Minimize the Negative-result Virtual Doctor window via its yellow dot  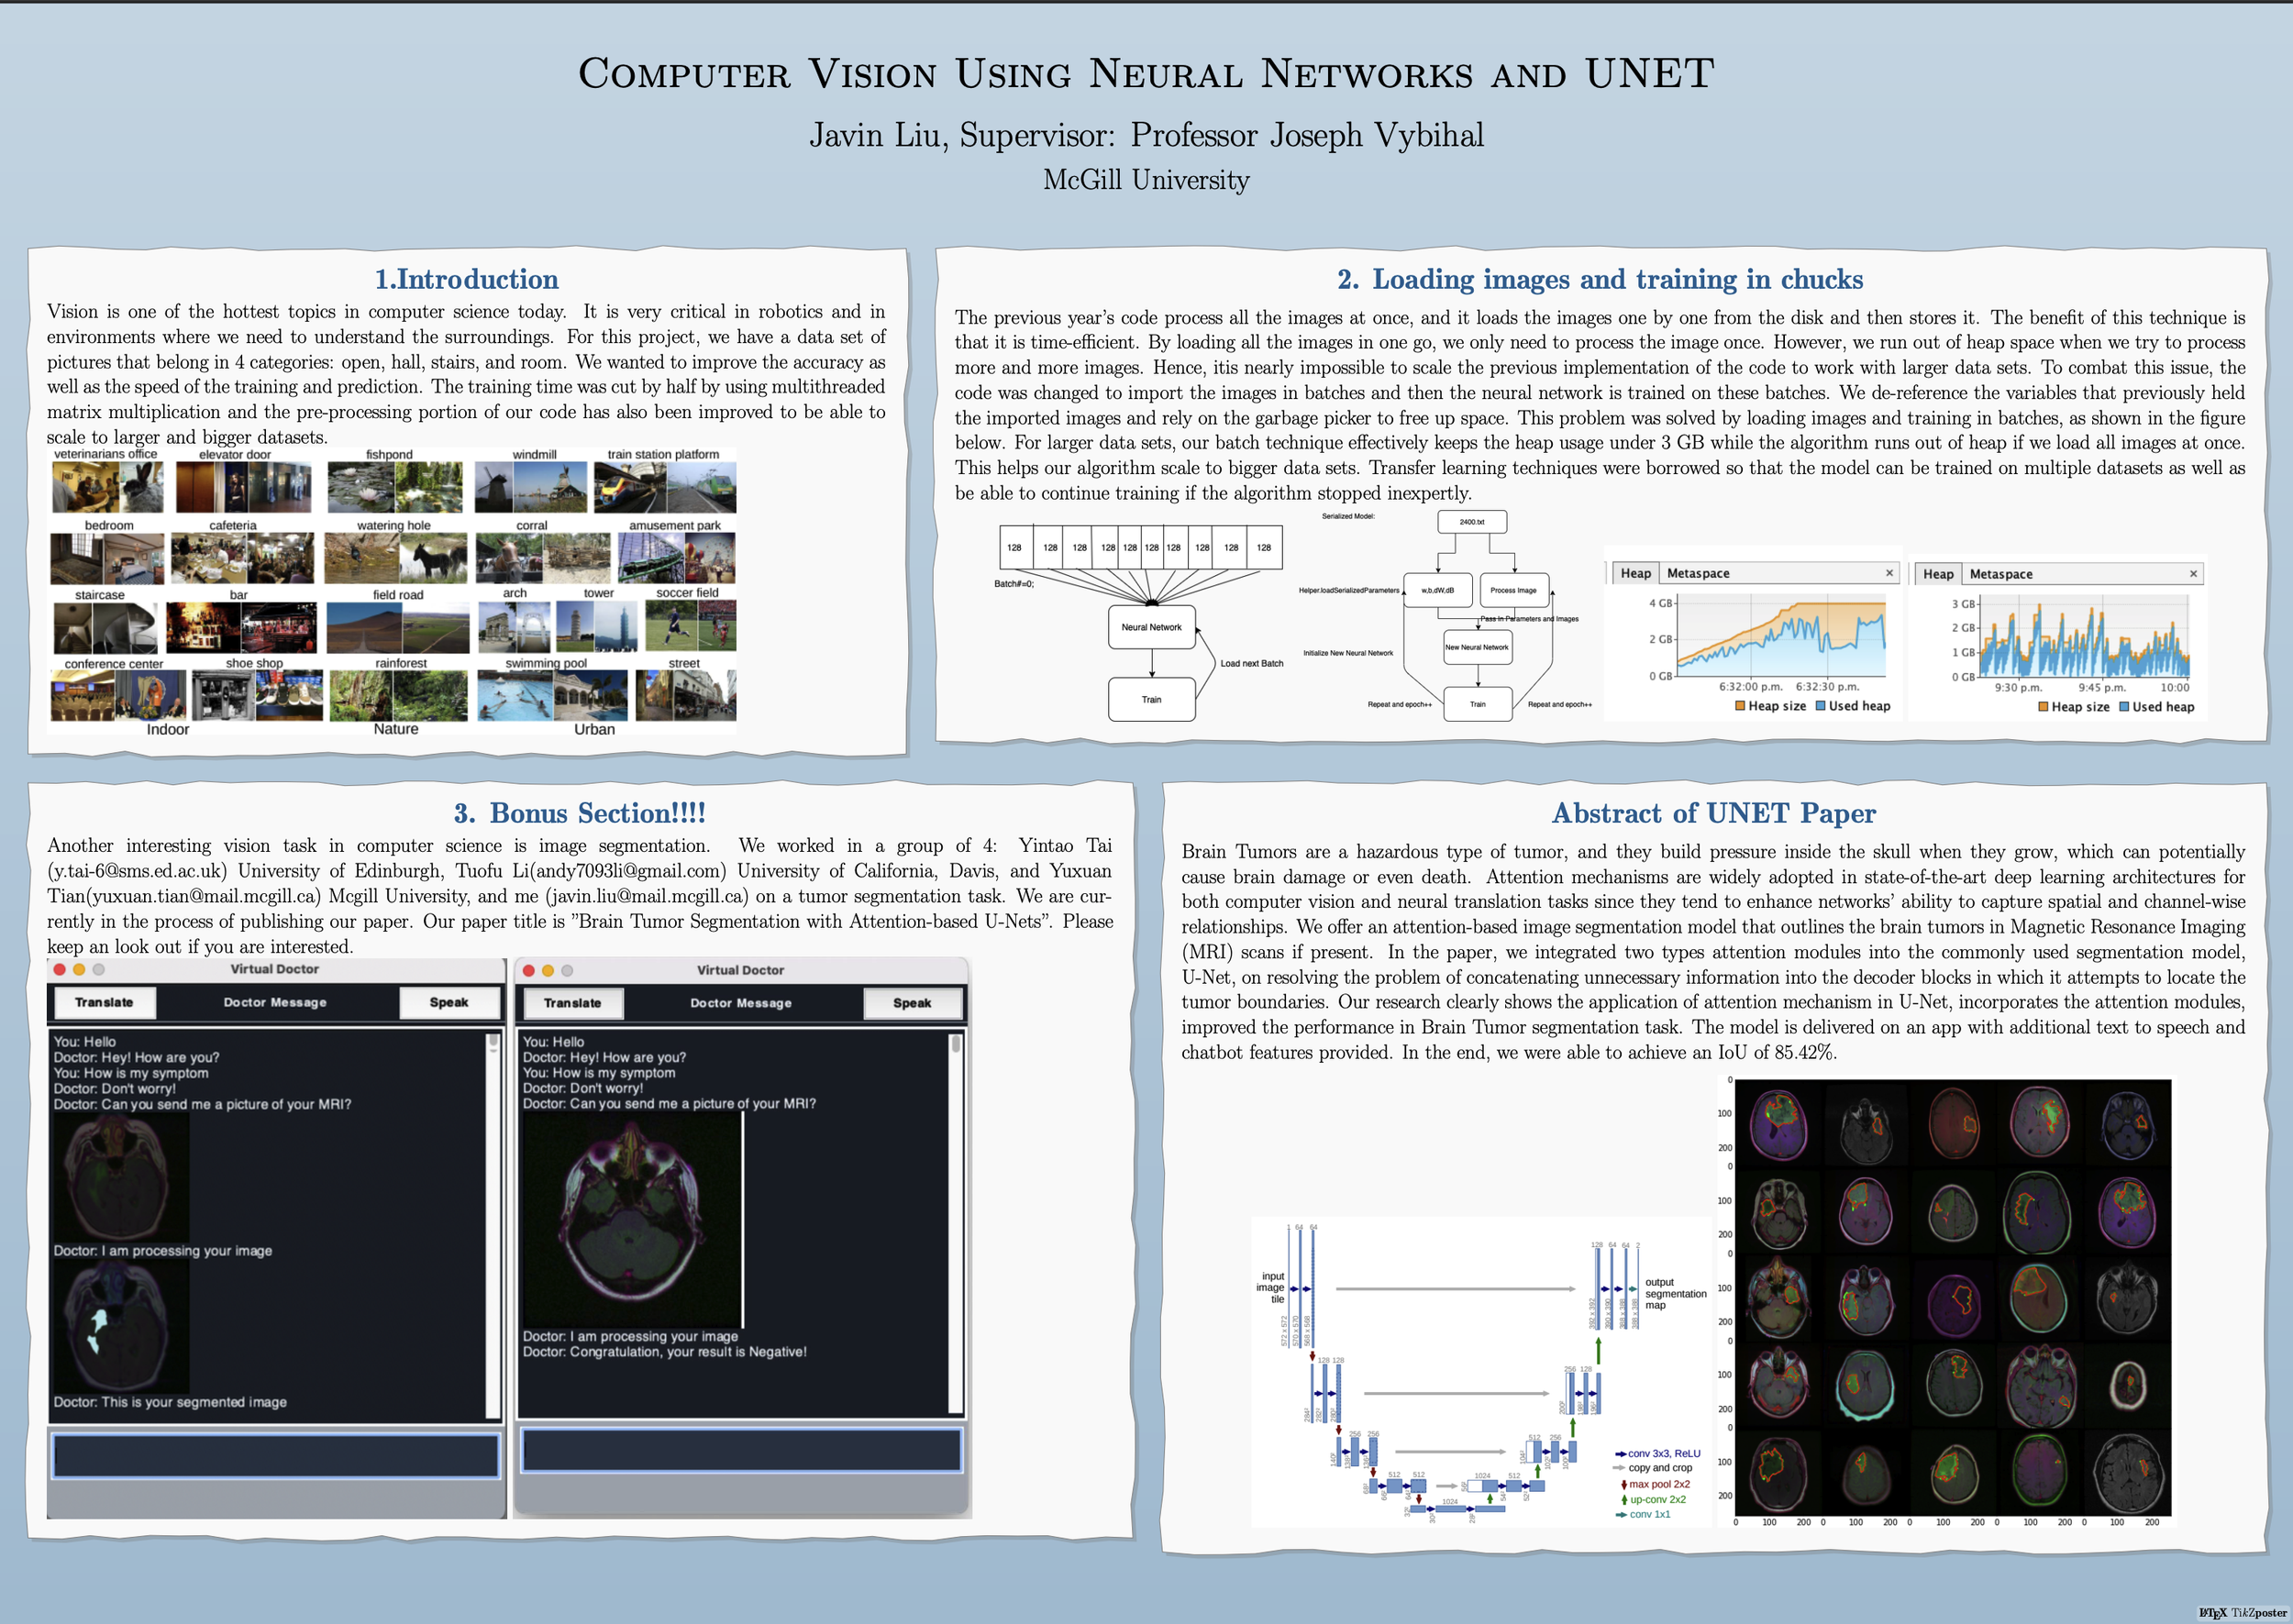548,970
